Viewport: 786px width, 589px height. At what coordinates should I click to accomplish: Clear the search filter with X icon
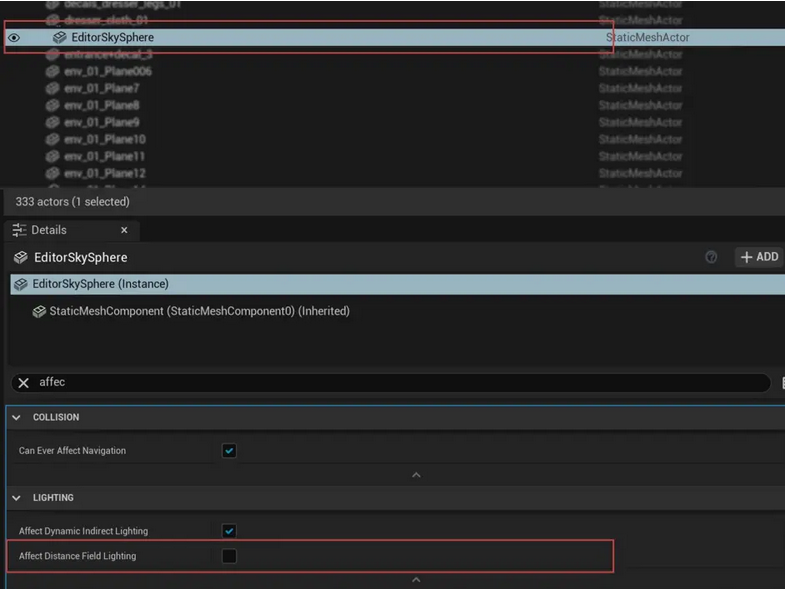tap(24, 383)
